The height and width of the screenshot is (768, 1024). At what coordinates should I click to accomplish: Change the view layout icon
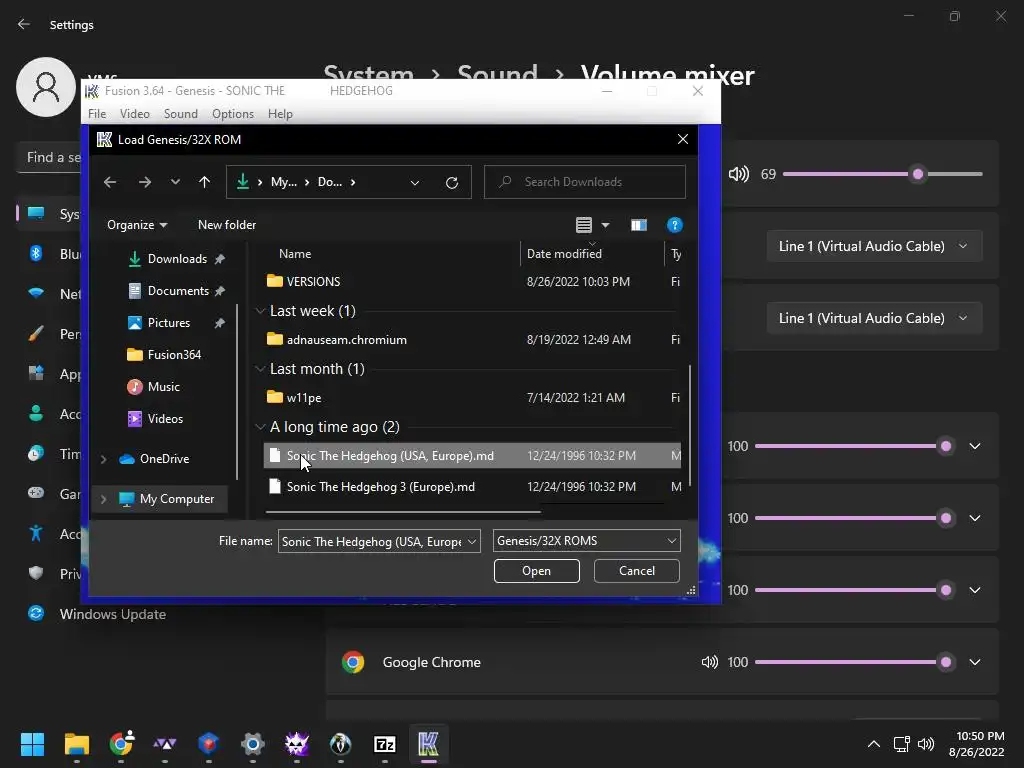(584, 225)
